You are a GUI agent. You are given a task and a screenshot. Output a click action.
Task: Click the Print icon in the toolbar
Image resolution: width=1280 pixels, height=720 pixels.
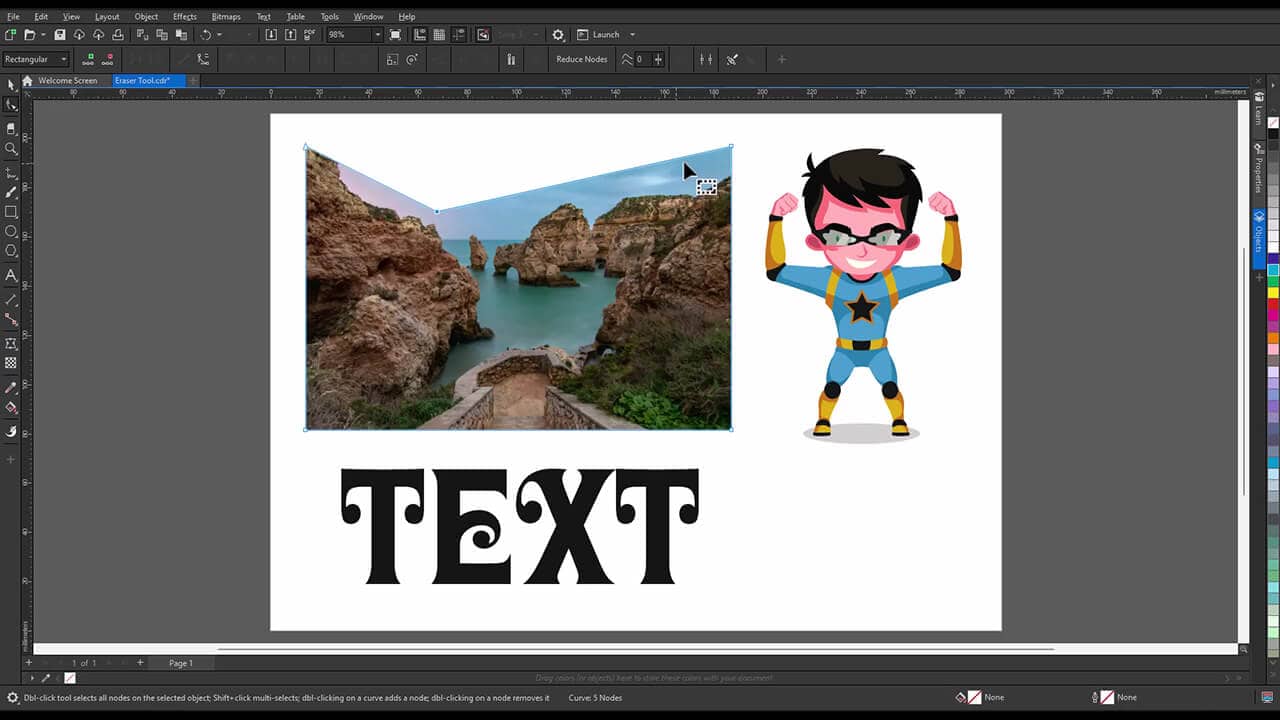coord(118,35)
